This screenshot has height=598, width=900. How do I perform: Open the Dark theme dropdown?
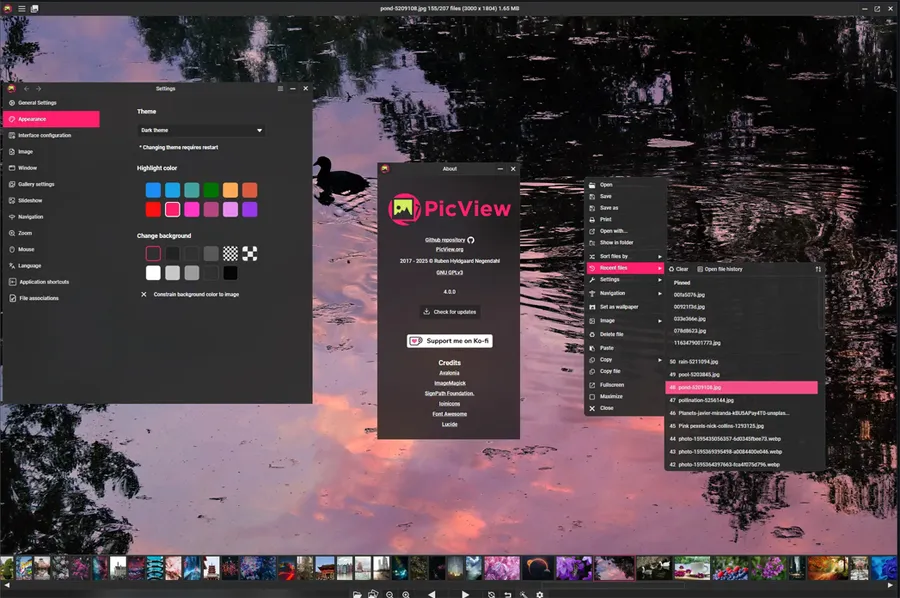(201, 130)
